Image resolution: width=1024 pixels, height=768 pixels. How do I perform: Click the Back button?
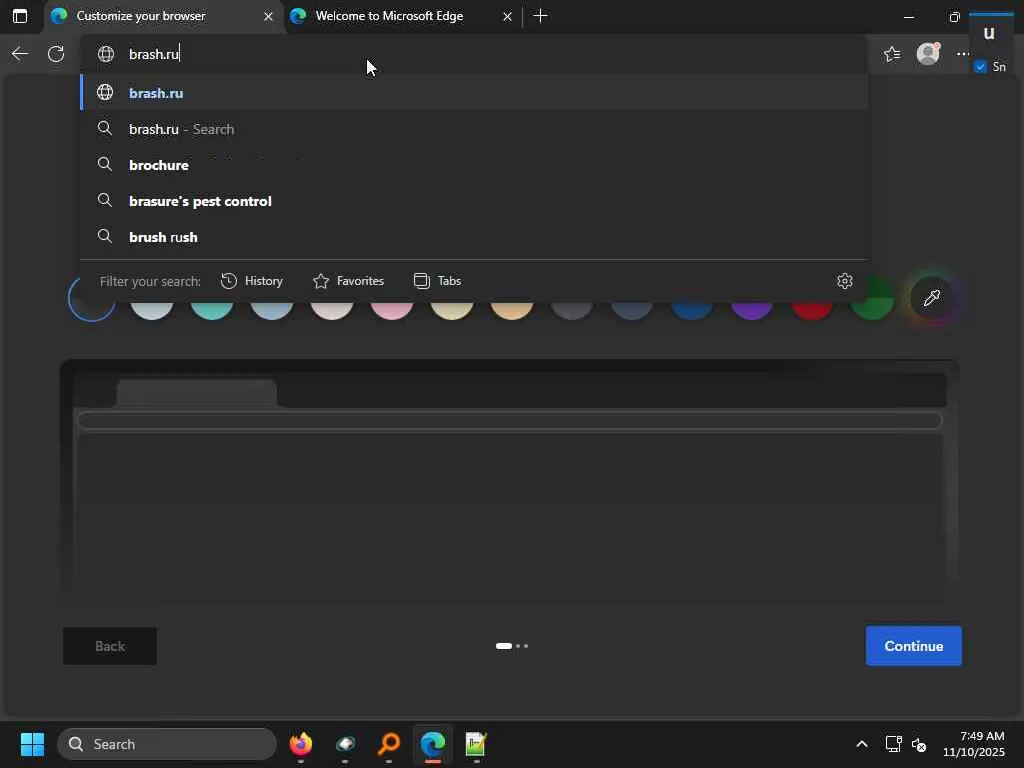pos(110,646)
